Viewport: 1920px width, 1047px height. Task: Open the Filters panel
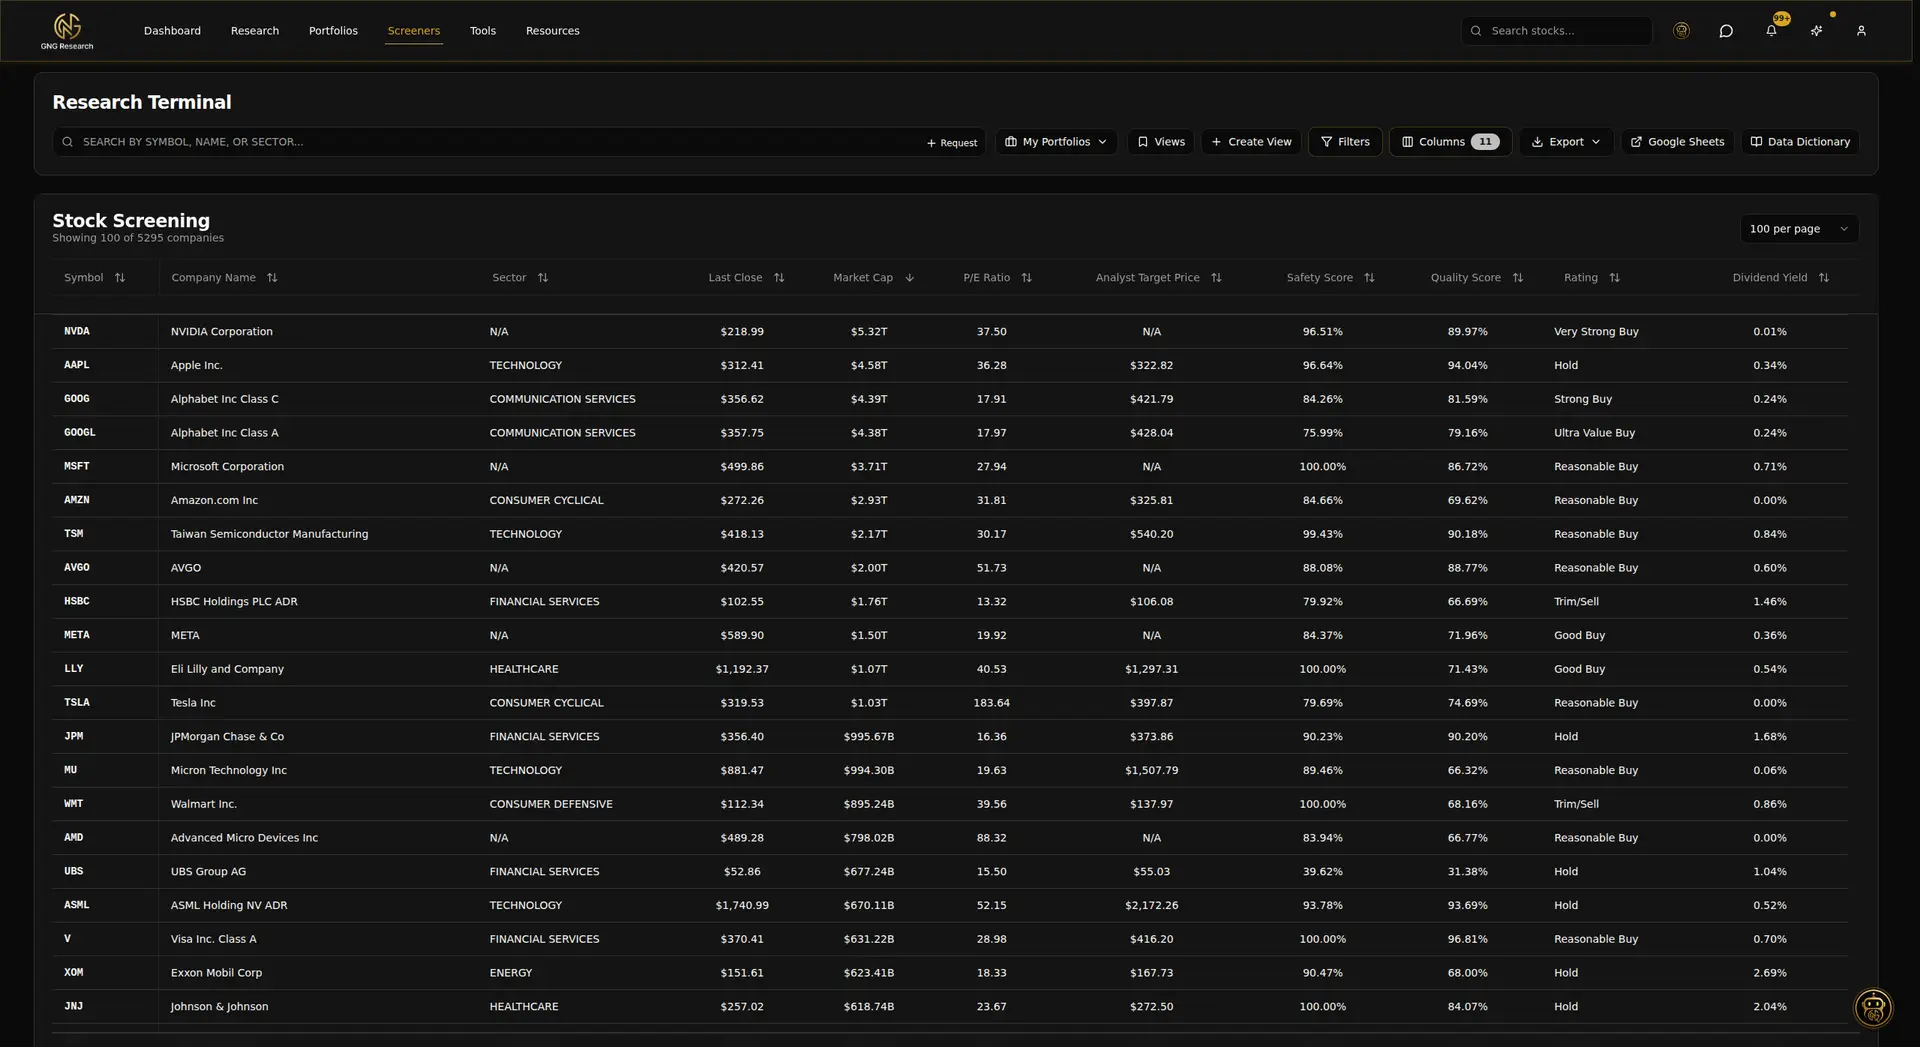tap(1345, 142)
